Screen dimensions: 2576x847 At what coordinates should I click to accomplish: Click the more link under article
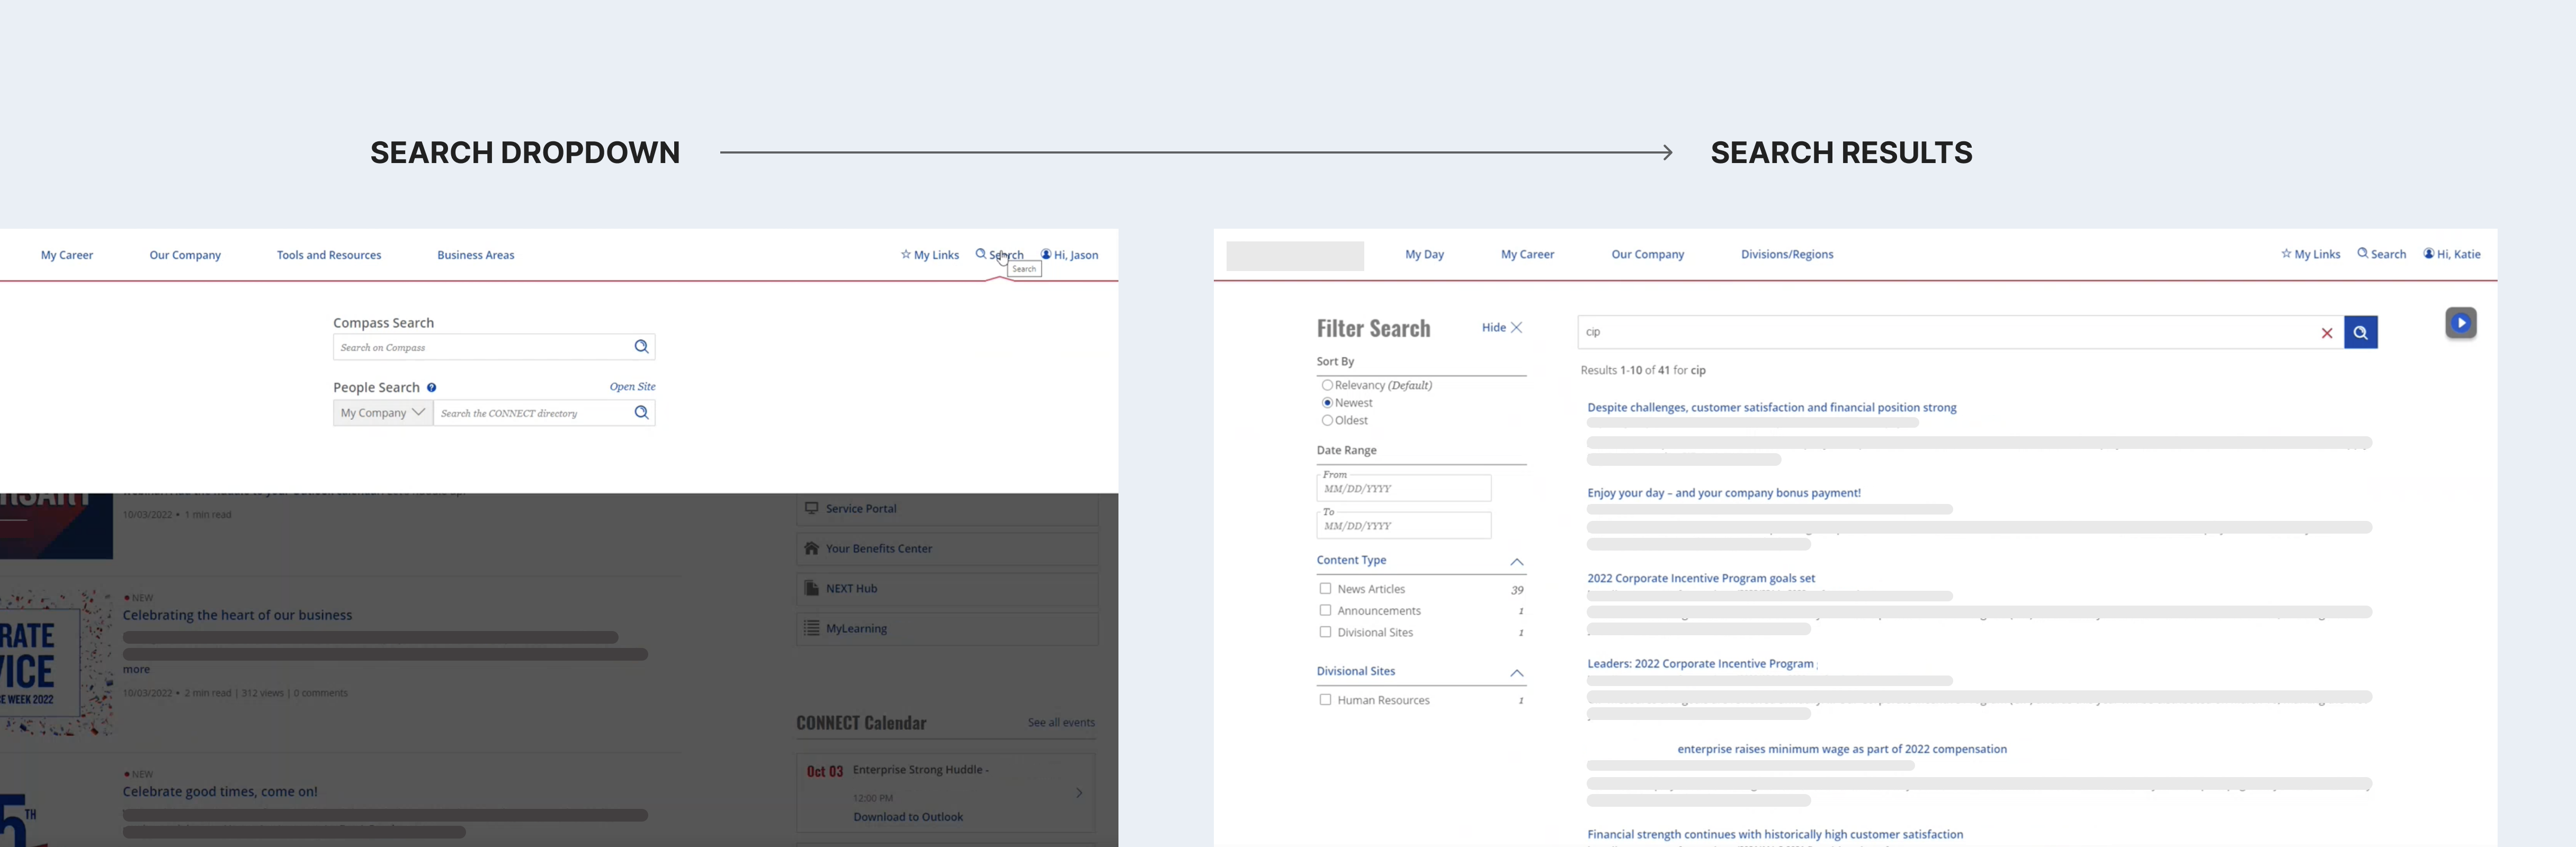click(x=136, y=669)
